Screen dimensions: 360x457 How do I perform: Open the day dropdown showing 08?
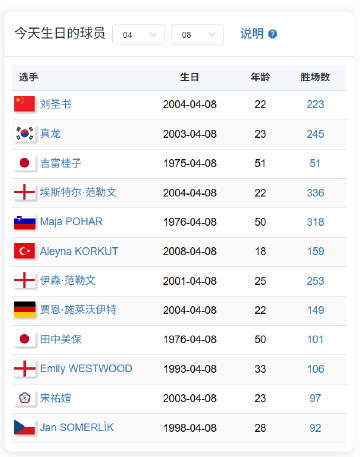tap(197, 34)
